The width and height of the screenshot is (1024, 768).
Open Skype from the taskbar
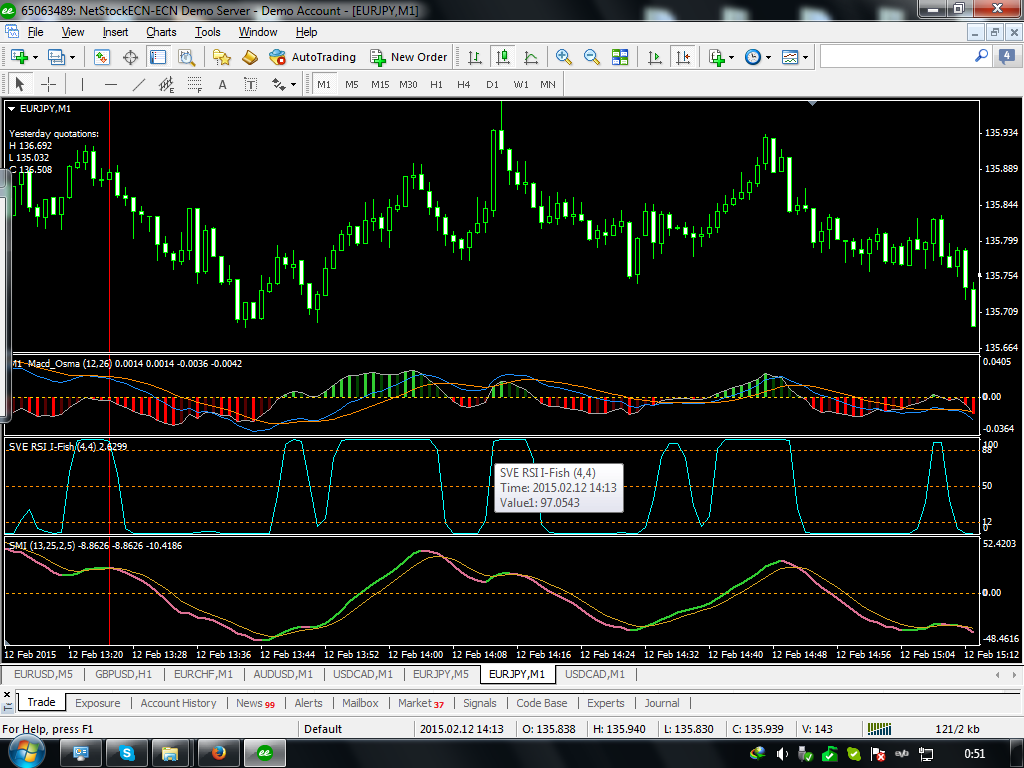(x=127, y=754)
